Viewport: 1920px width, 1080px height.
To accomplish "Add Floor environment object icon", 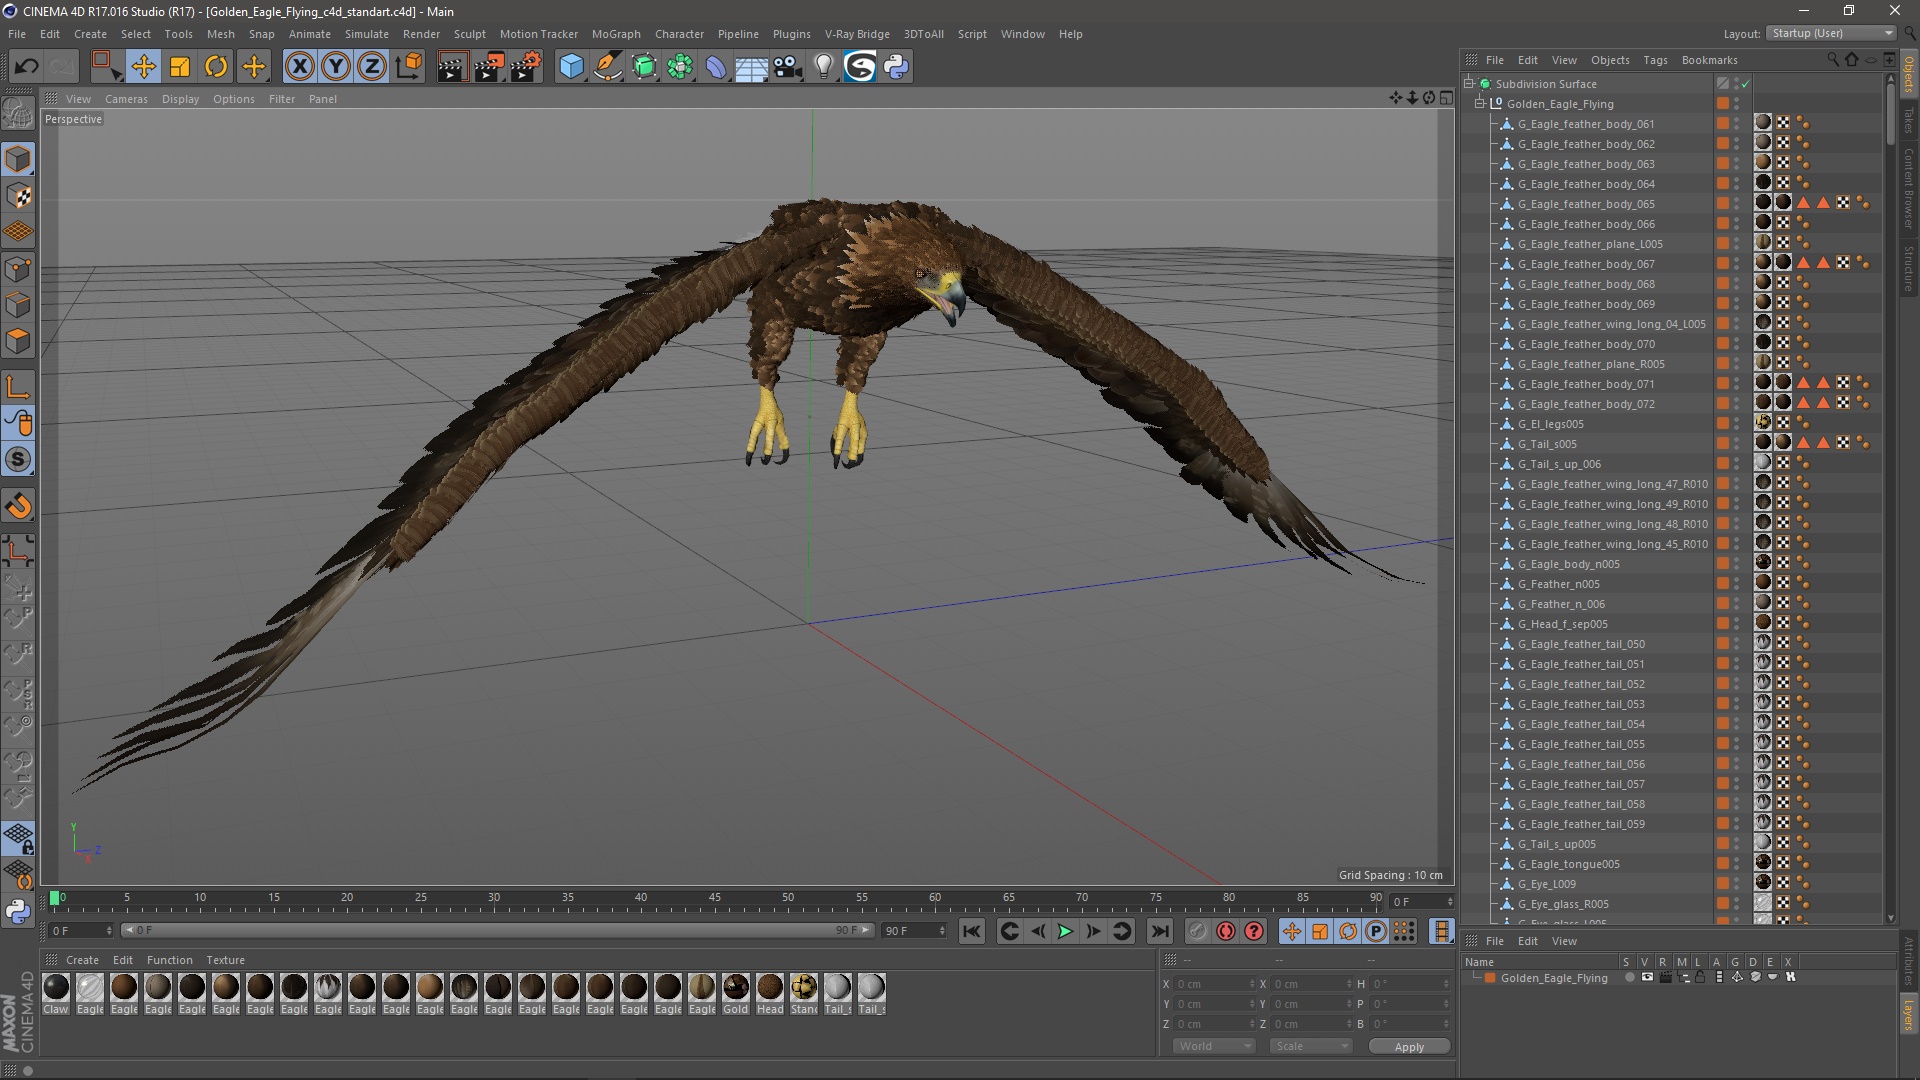I will (x=752, y=67).
